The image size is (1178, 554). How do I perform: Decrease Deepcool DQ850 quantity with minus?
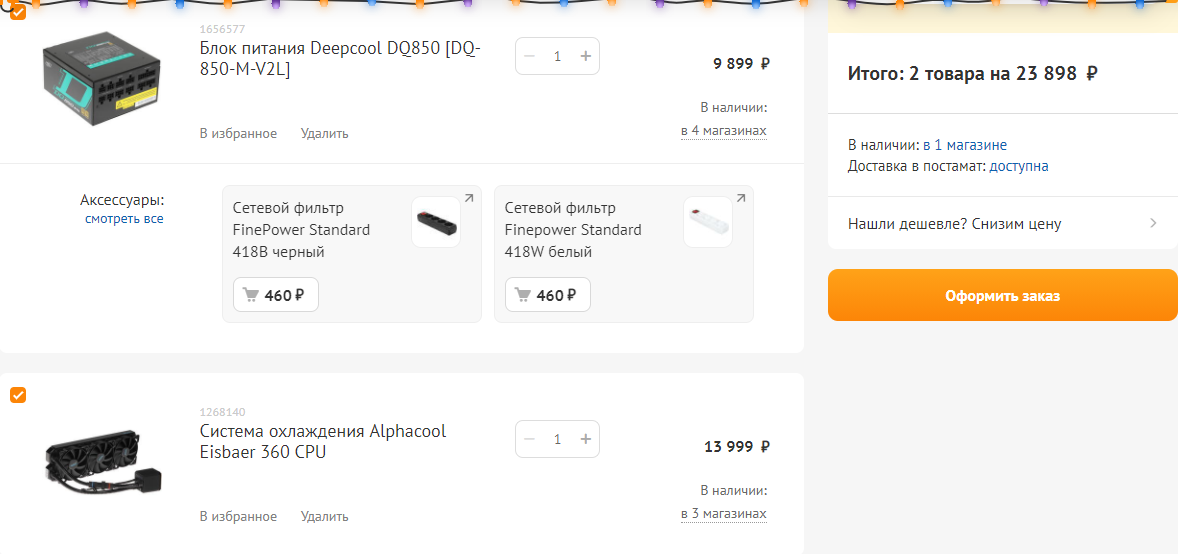coord(530,56)
